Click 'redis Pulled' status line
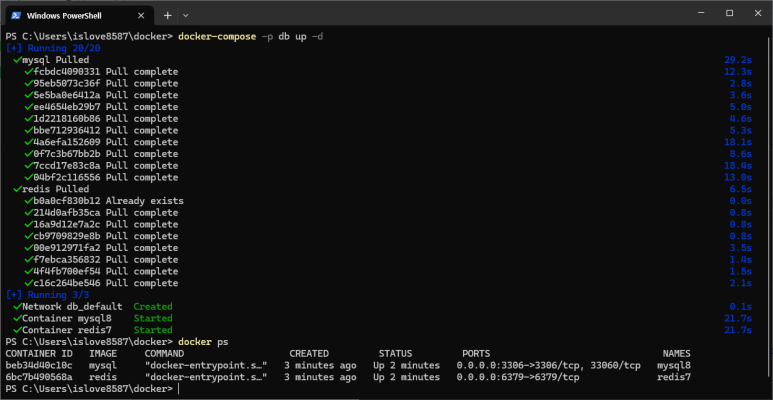Screen dimensions: 773x400 [52, 189]
